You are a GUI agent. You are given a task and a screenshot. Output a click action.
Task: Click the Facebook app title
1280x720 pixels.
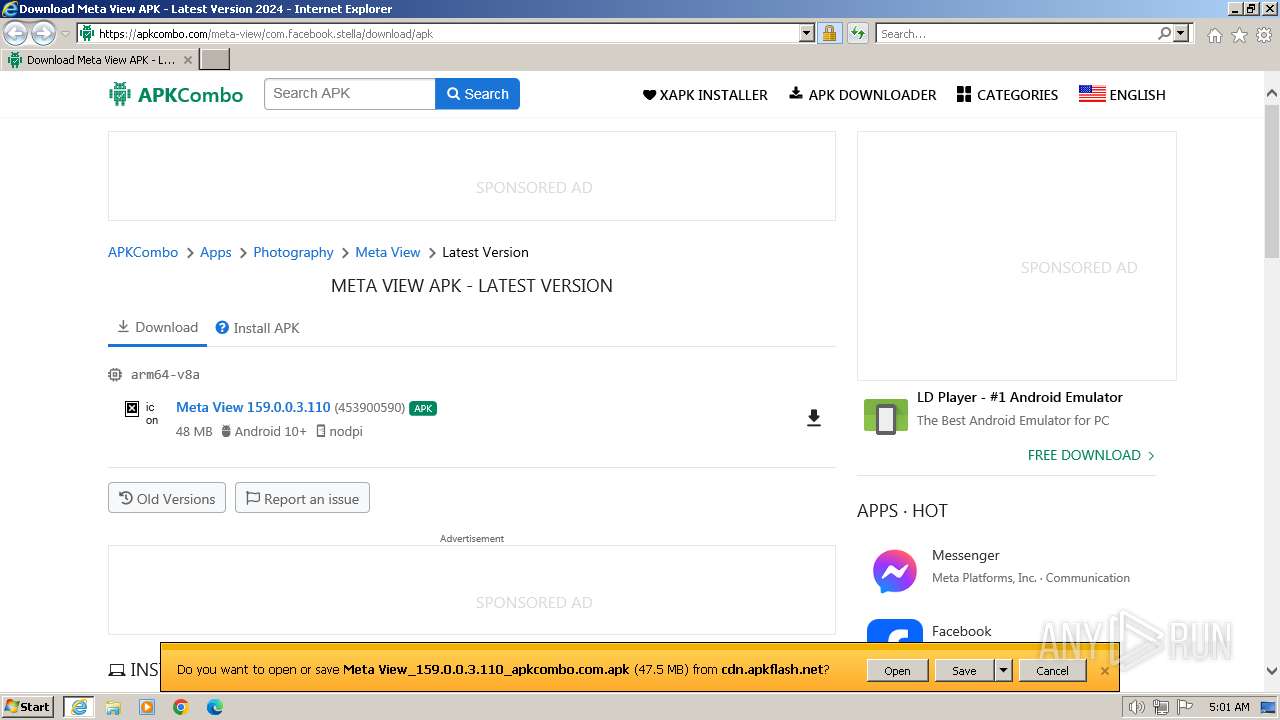[x=961, y=631]
